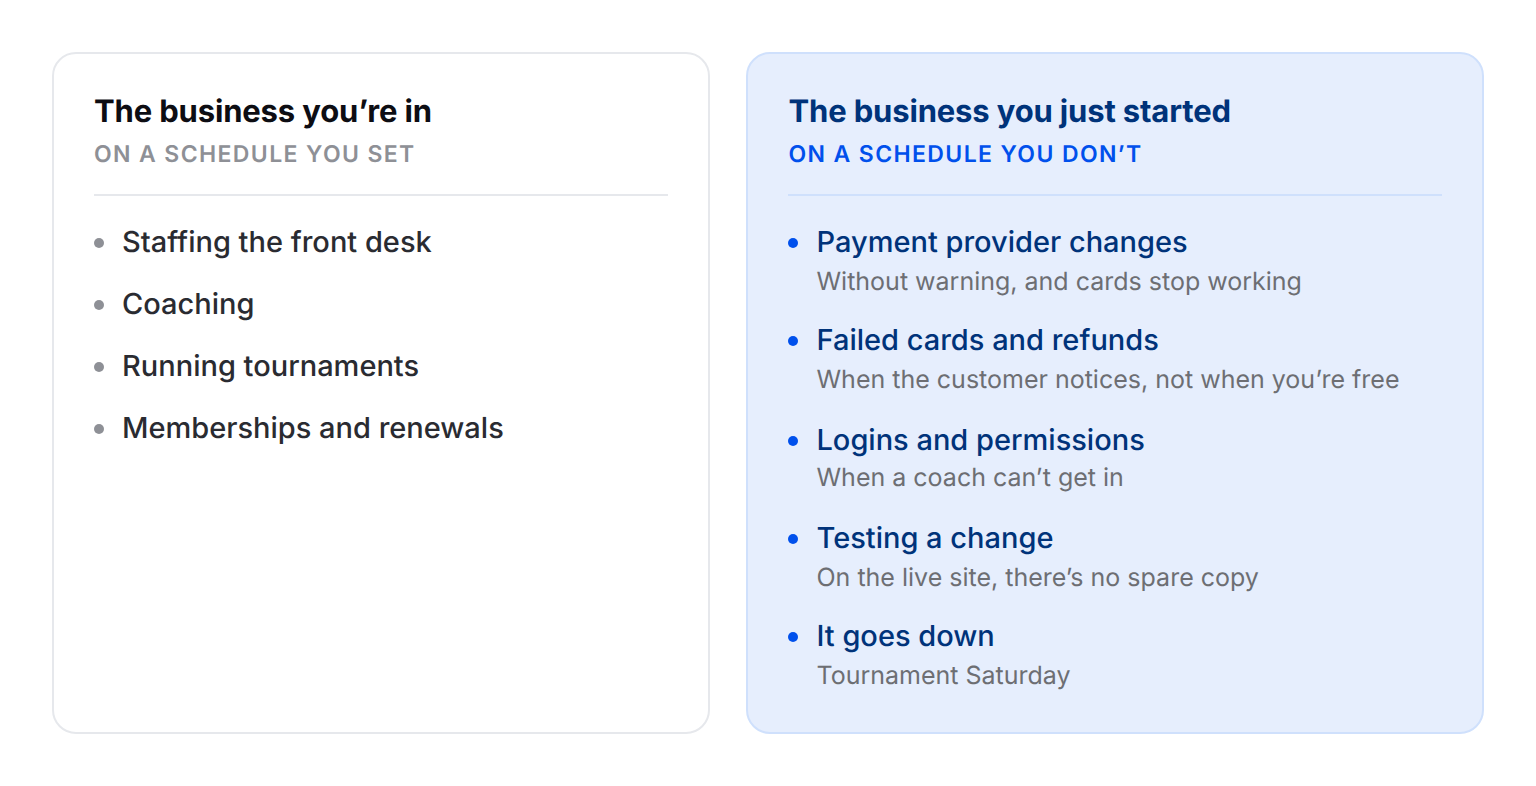1536x786 pixels.
Task: Click "When the customer notices" description text
Action: (x=1108, y=380)
